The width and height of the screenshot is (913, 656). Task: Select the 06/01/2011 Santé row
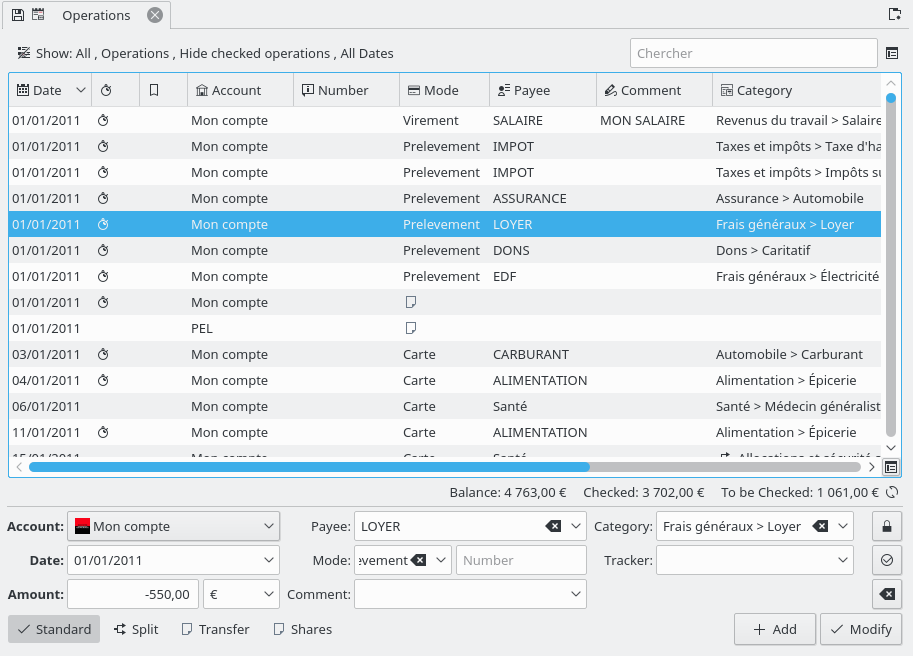click(x=445, y=406)
